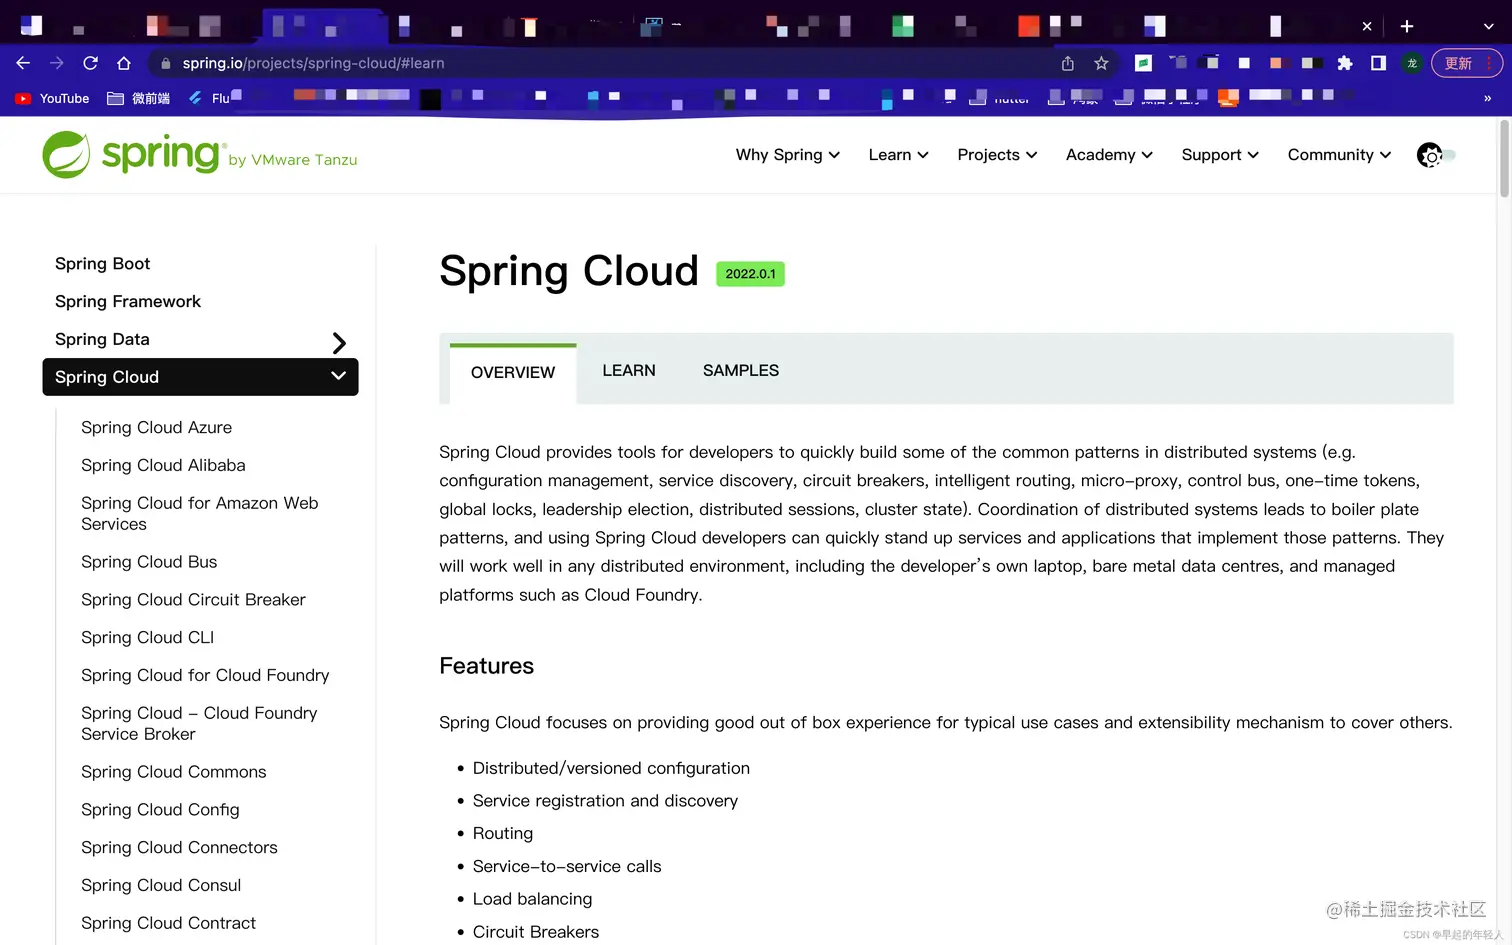Image resolution: width=1512 pixels, height=945 pixels.
Task: Toggle the browser side panel icon
Action: pyautogui.click(x=1378, y=63)
